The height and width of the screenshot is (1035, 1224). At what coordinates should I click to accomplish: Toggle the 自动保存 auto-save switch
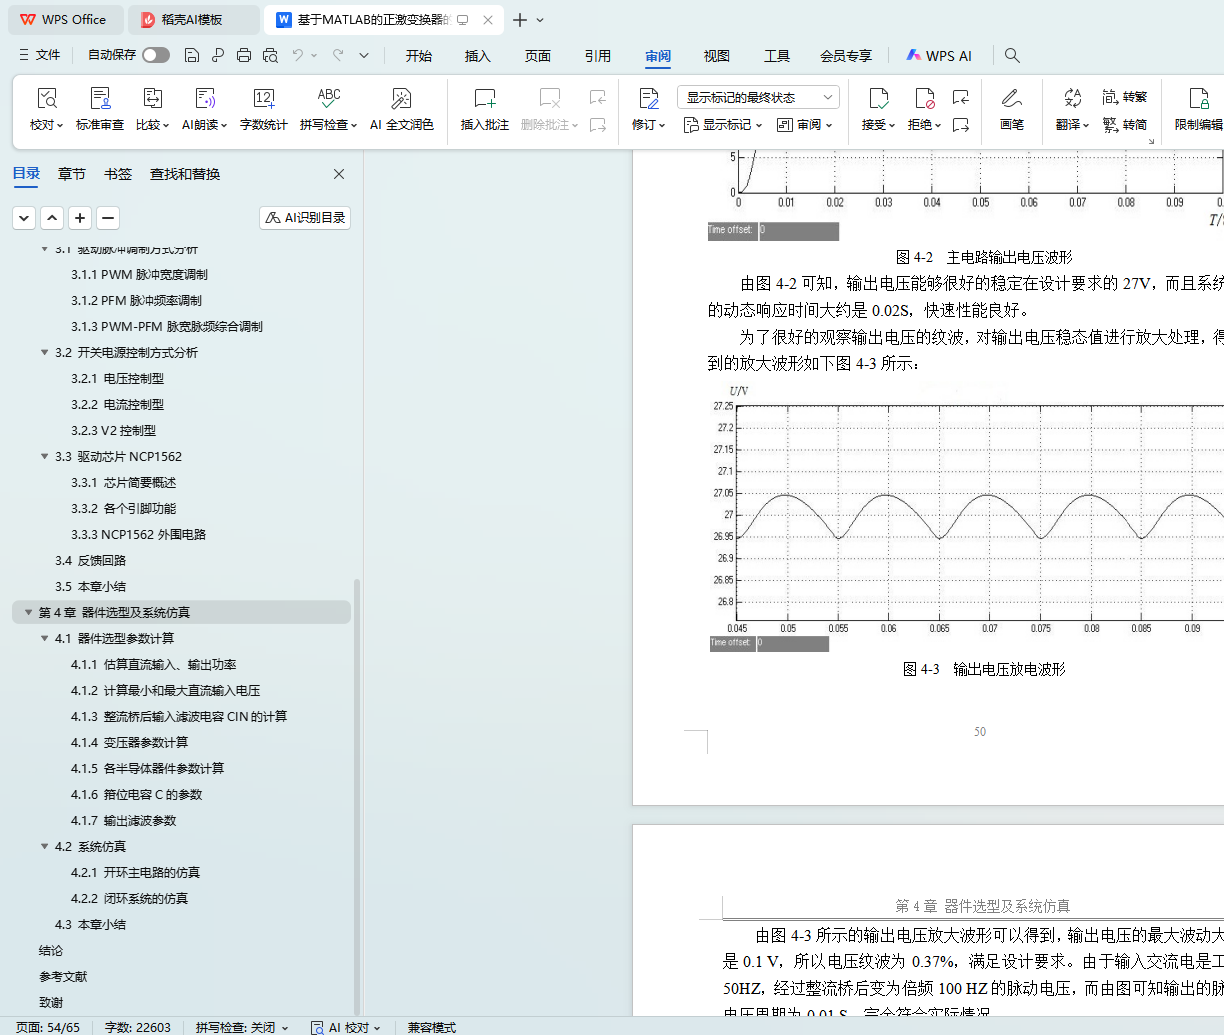(155, 55)
